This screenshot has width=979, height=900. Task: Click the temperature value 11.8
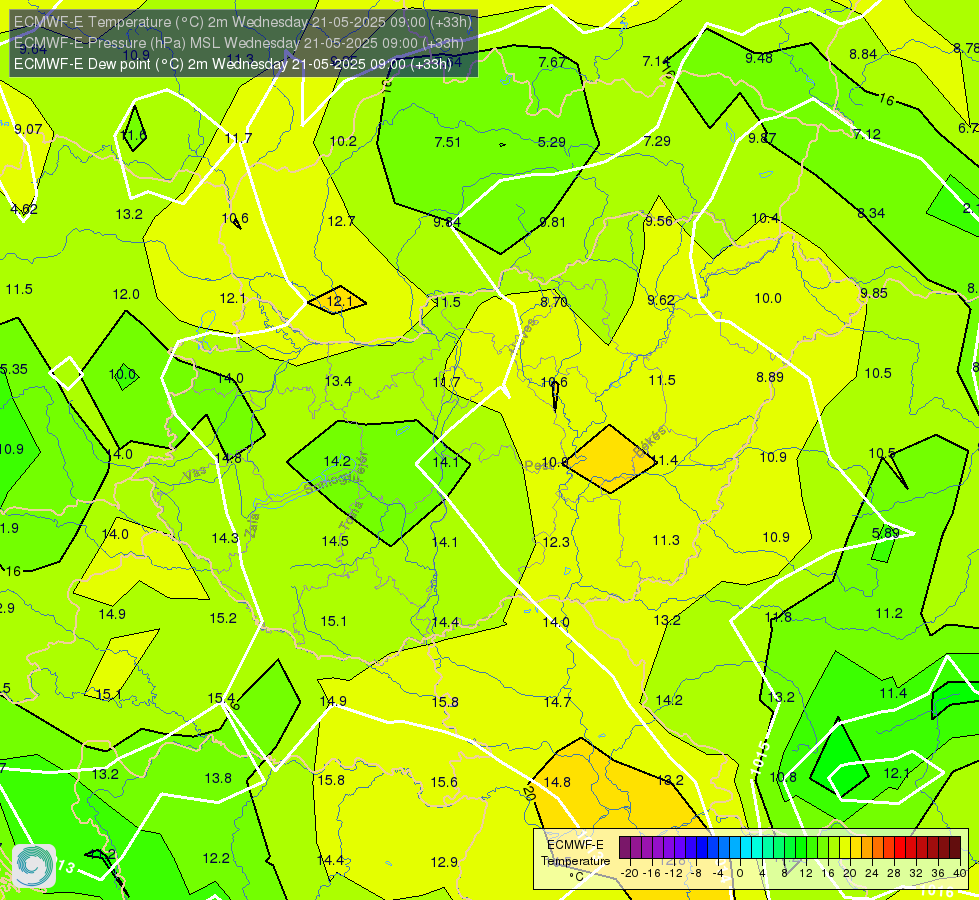[778, 617]
